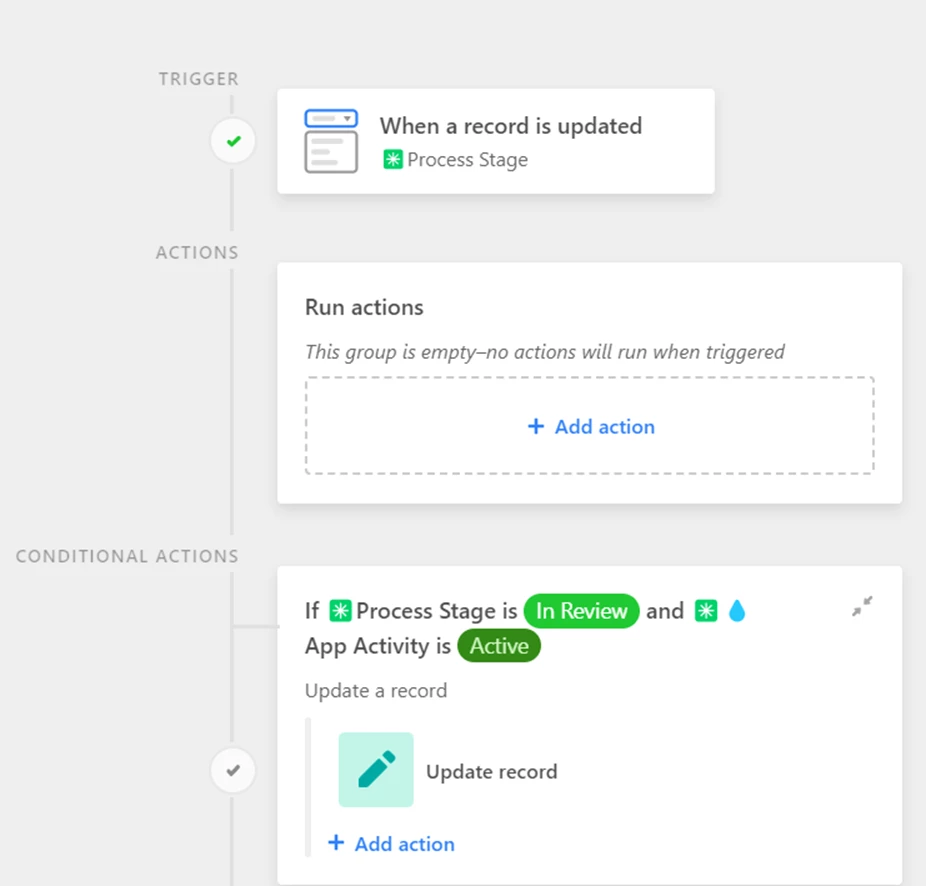Select the 'In Review' condition pill
926x886 pixels.
(x=581, y=611)
